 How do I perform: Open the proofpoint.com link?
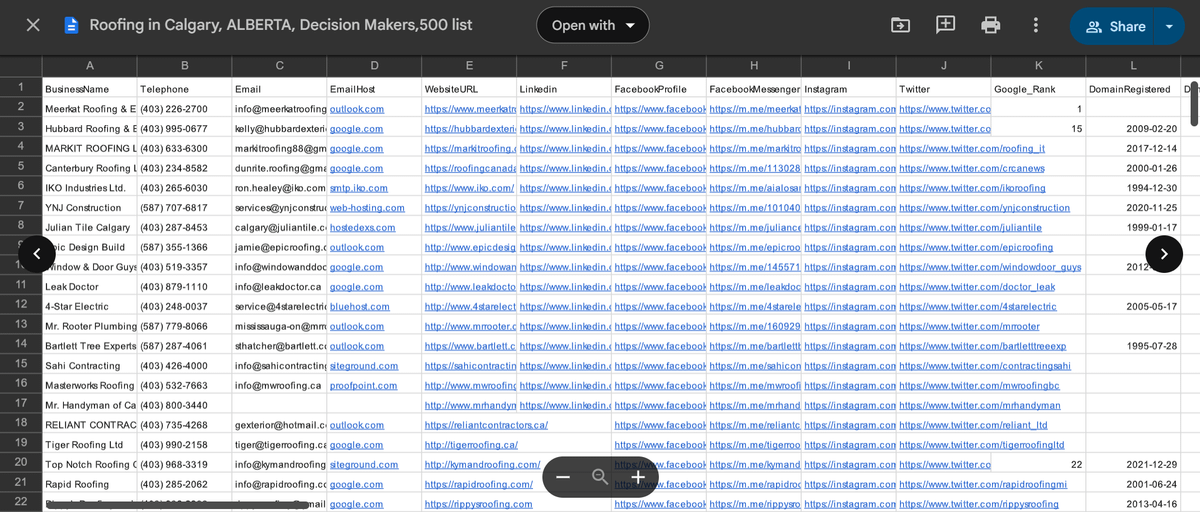click(x=363, y=385)
